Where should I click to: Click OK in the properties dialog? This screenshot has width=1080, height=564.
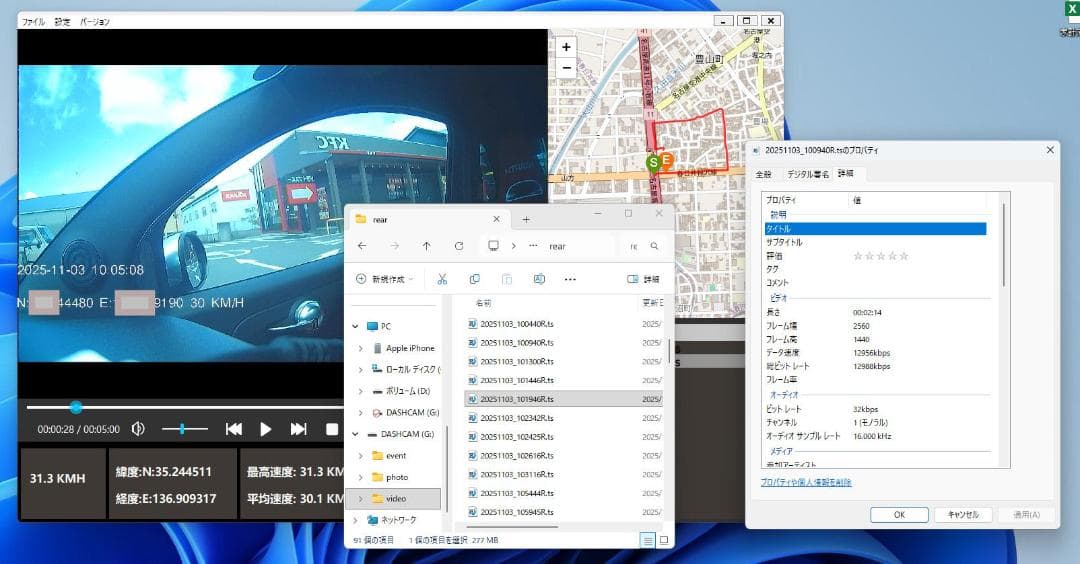point(898,515)
